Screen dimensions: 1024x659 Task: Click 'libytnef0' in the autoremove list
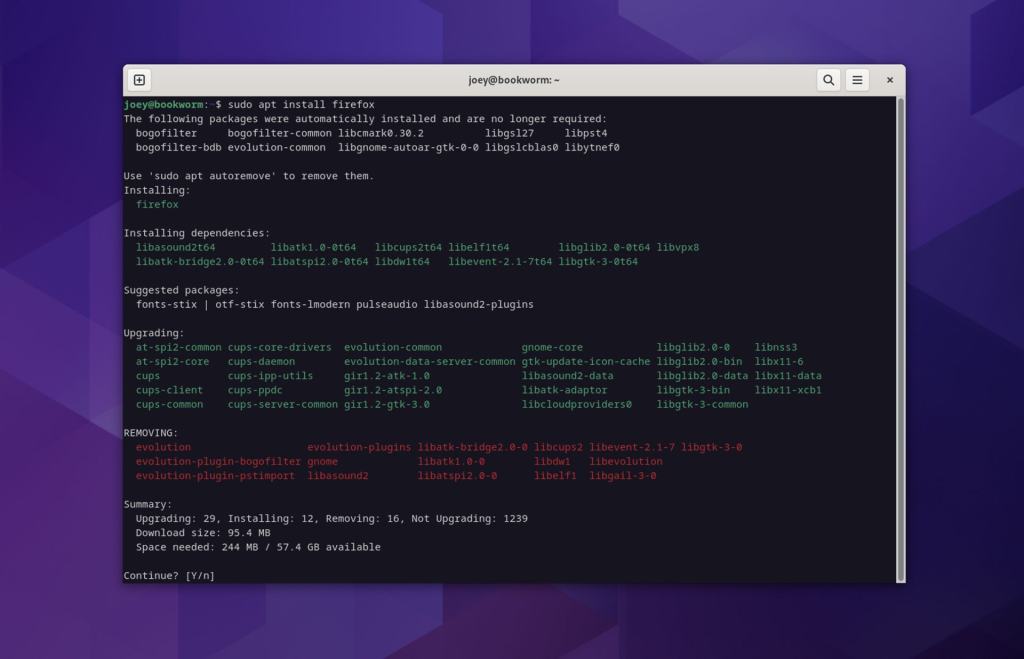point(592,148)
